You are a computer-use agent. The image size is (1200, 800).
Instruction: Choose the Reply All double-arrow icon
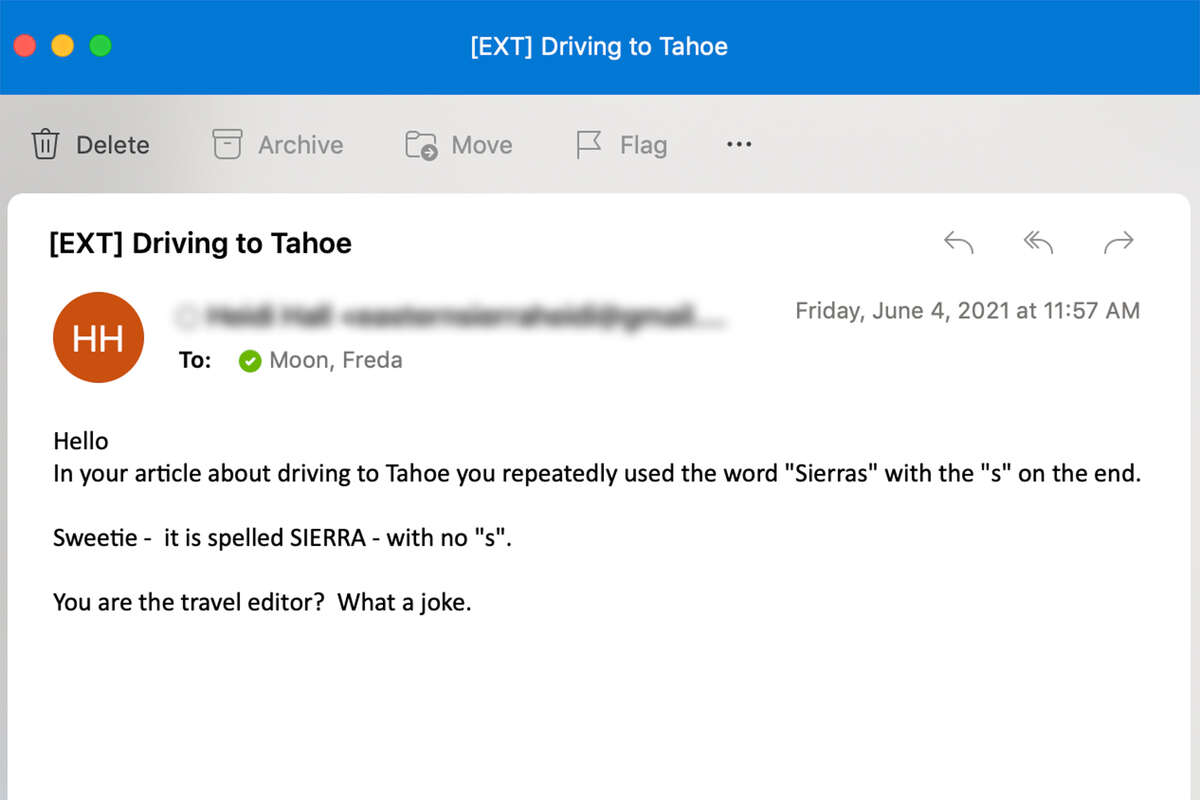[x=1038, y=242]
